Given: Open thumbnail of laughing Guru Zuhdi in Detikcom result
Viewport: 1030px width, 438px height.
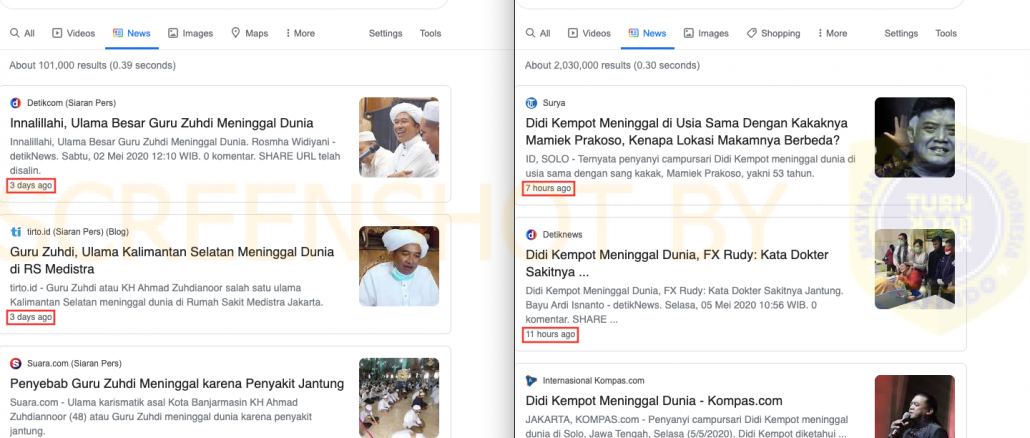Looking at the screenshot, I should point(399,137).
